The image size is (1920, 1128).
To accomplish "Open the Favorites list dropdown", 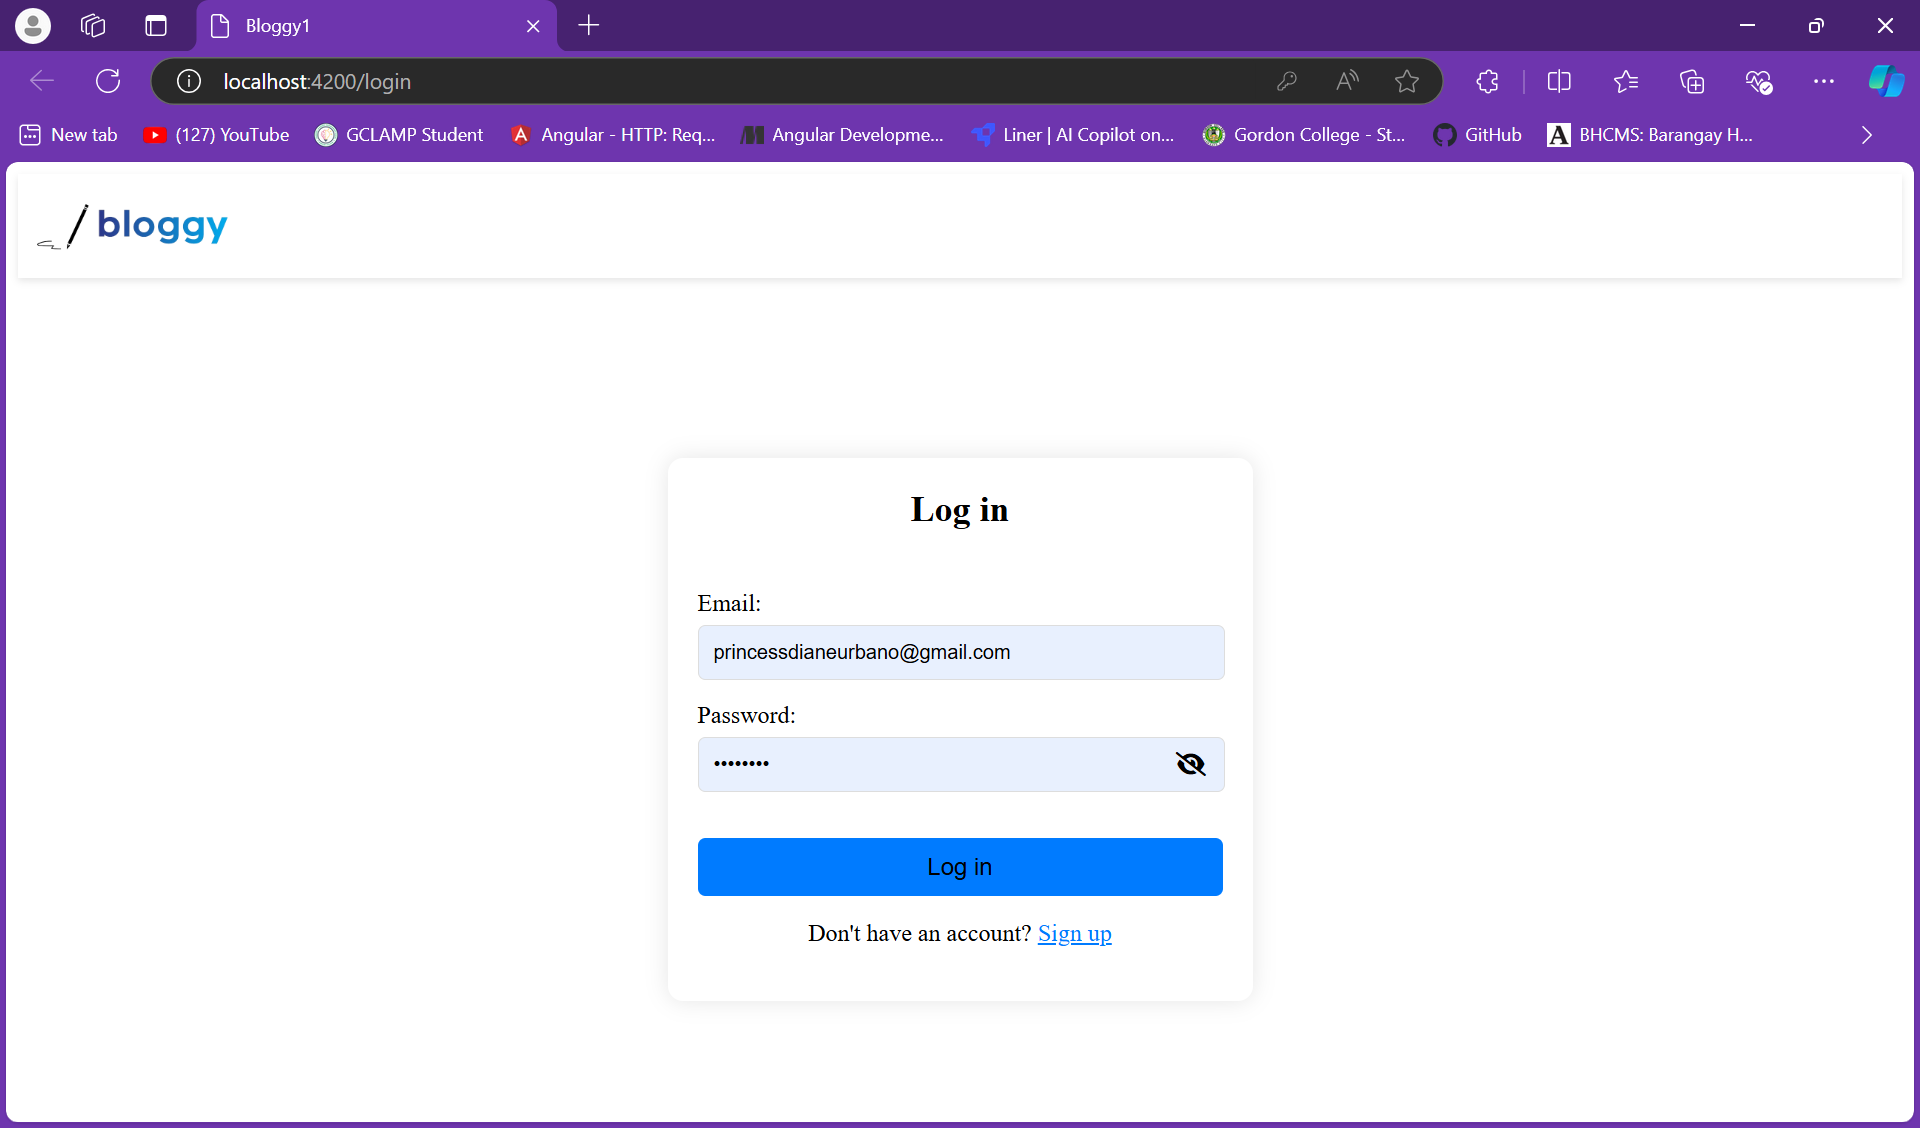I will [x=1625, y=81].
